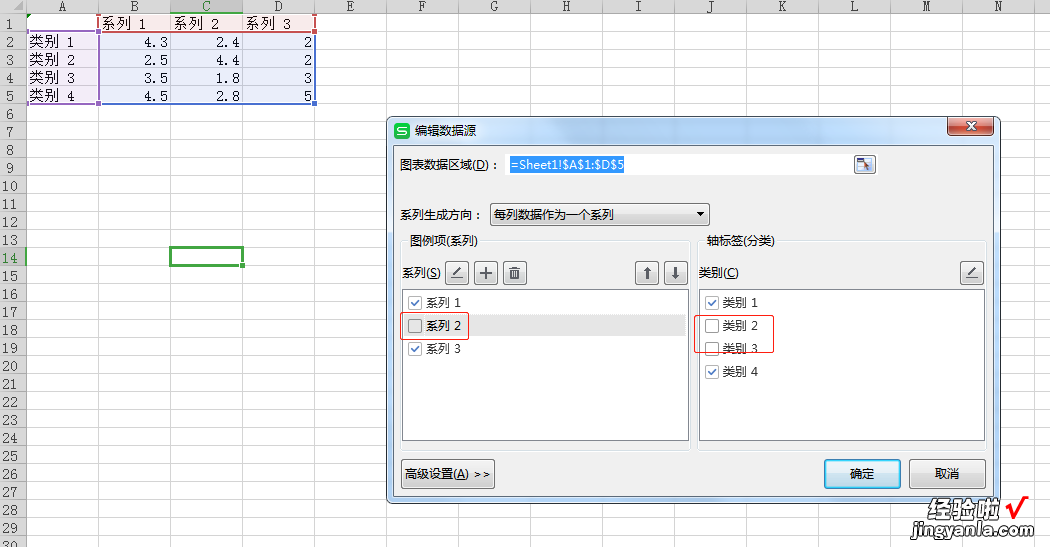Move series up with up arrow
Screen dimensions: 1050x547
point(647,272)
